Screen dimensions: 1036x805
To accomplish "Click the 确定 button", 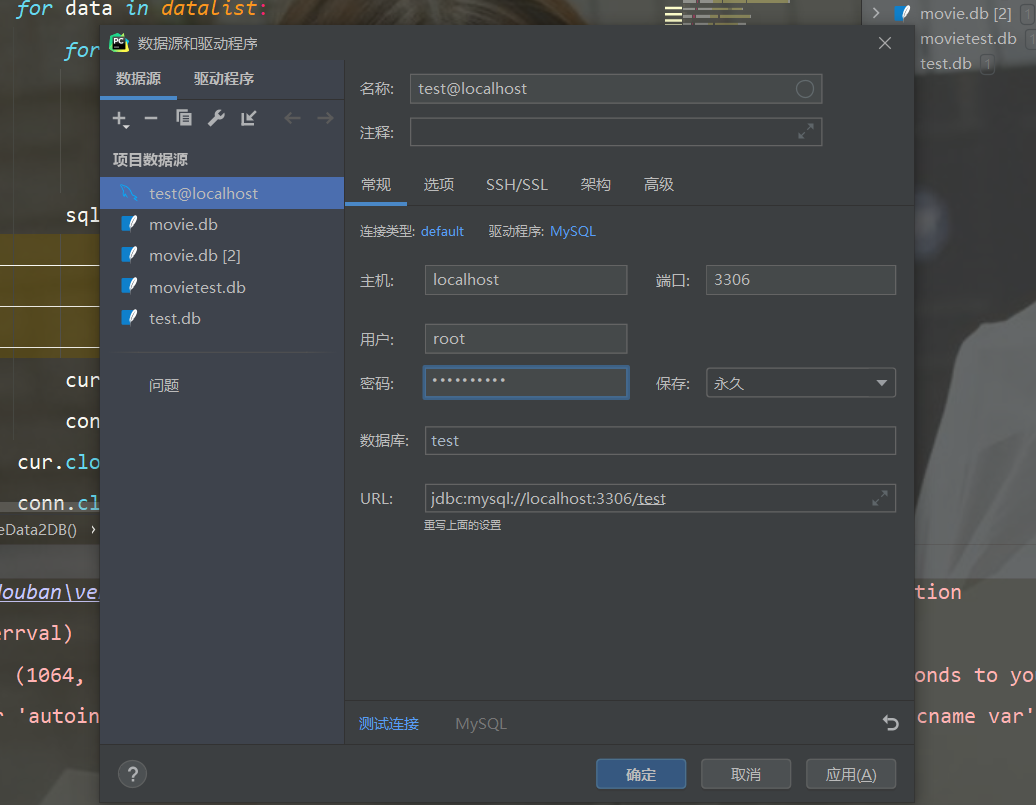I will [x=641, y=774].
